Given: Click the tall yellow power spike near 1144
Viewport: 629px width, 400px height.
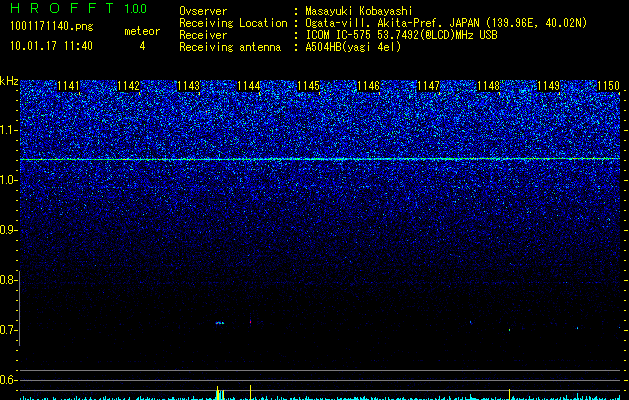Looking at the screenshot, I should click(250, 392).
